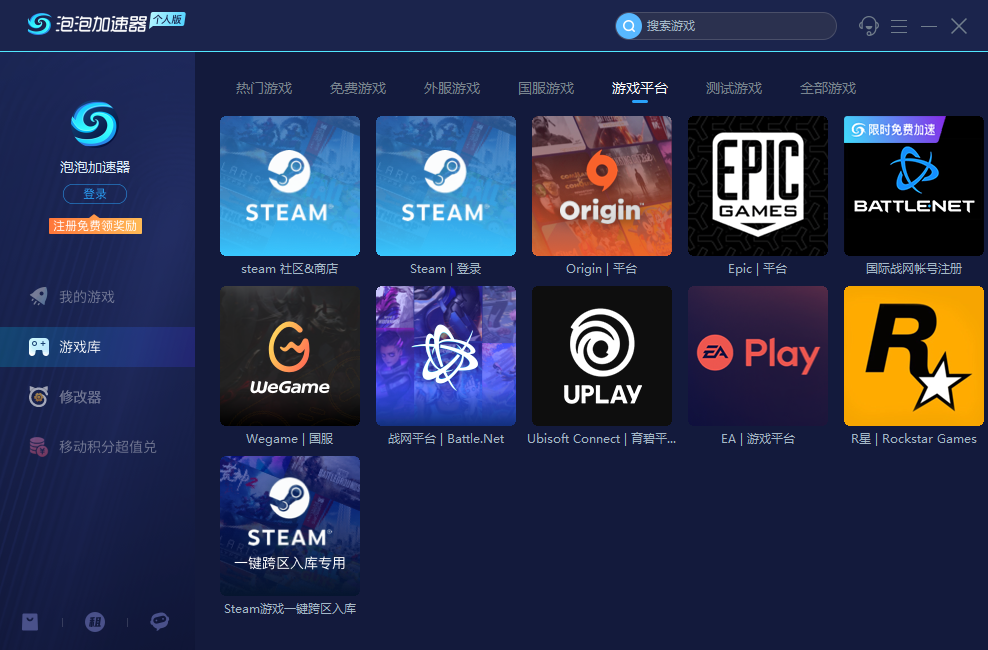
Task: Switch to 测试游戏 tab
Action: coord(734,88)
